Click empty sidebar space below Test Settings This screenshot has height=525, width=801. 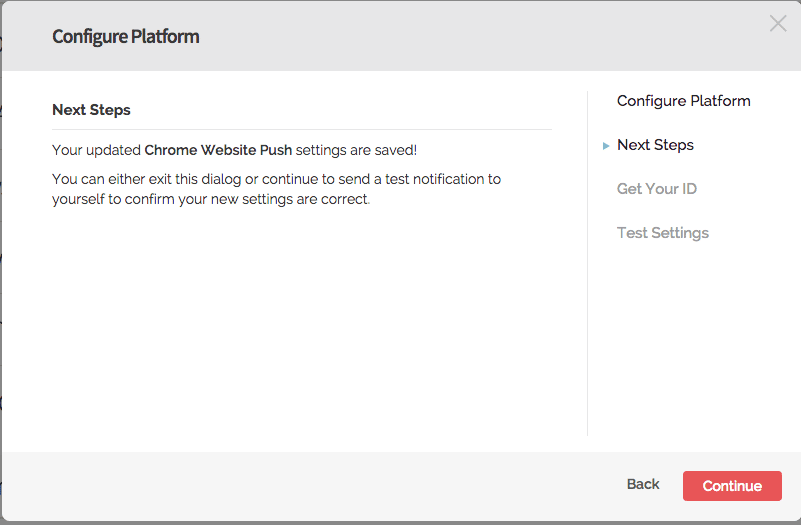pyautogui.click(x=690, y=340)
